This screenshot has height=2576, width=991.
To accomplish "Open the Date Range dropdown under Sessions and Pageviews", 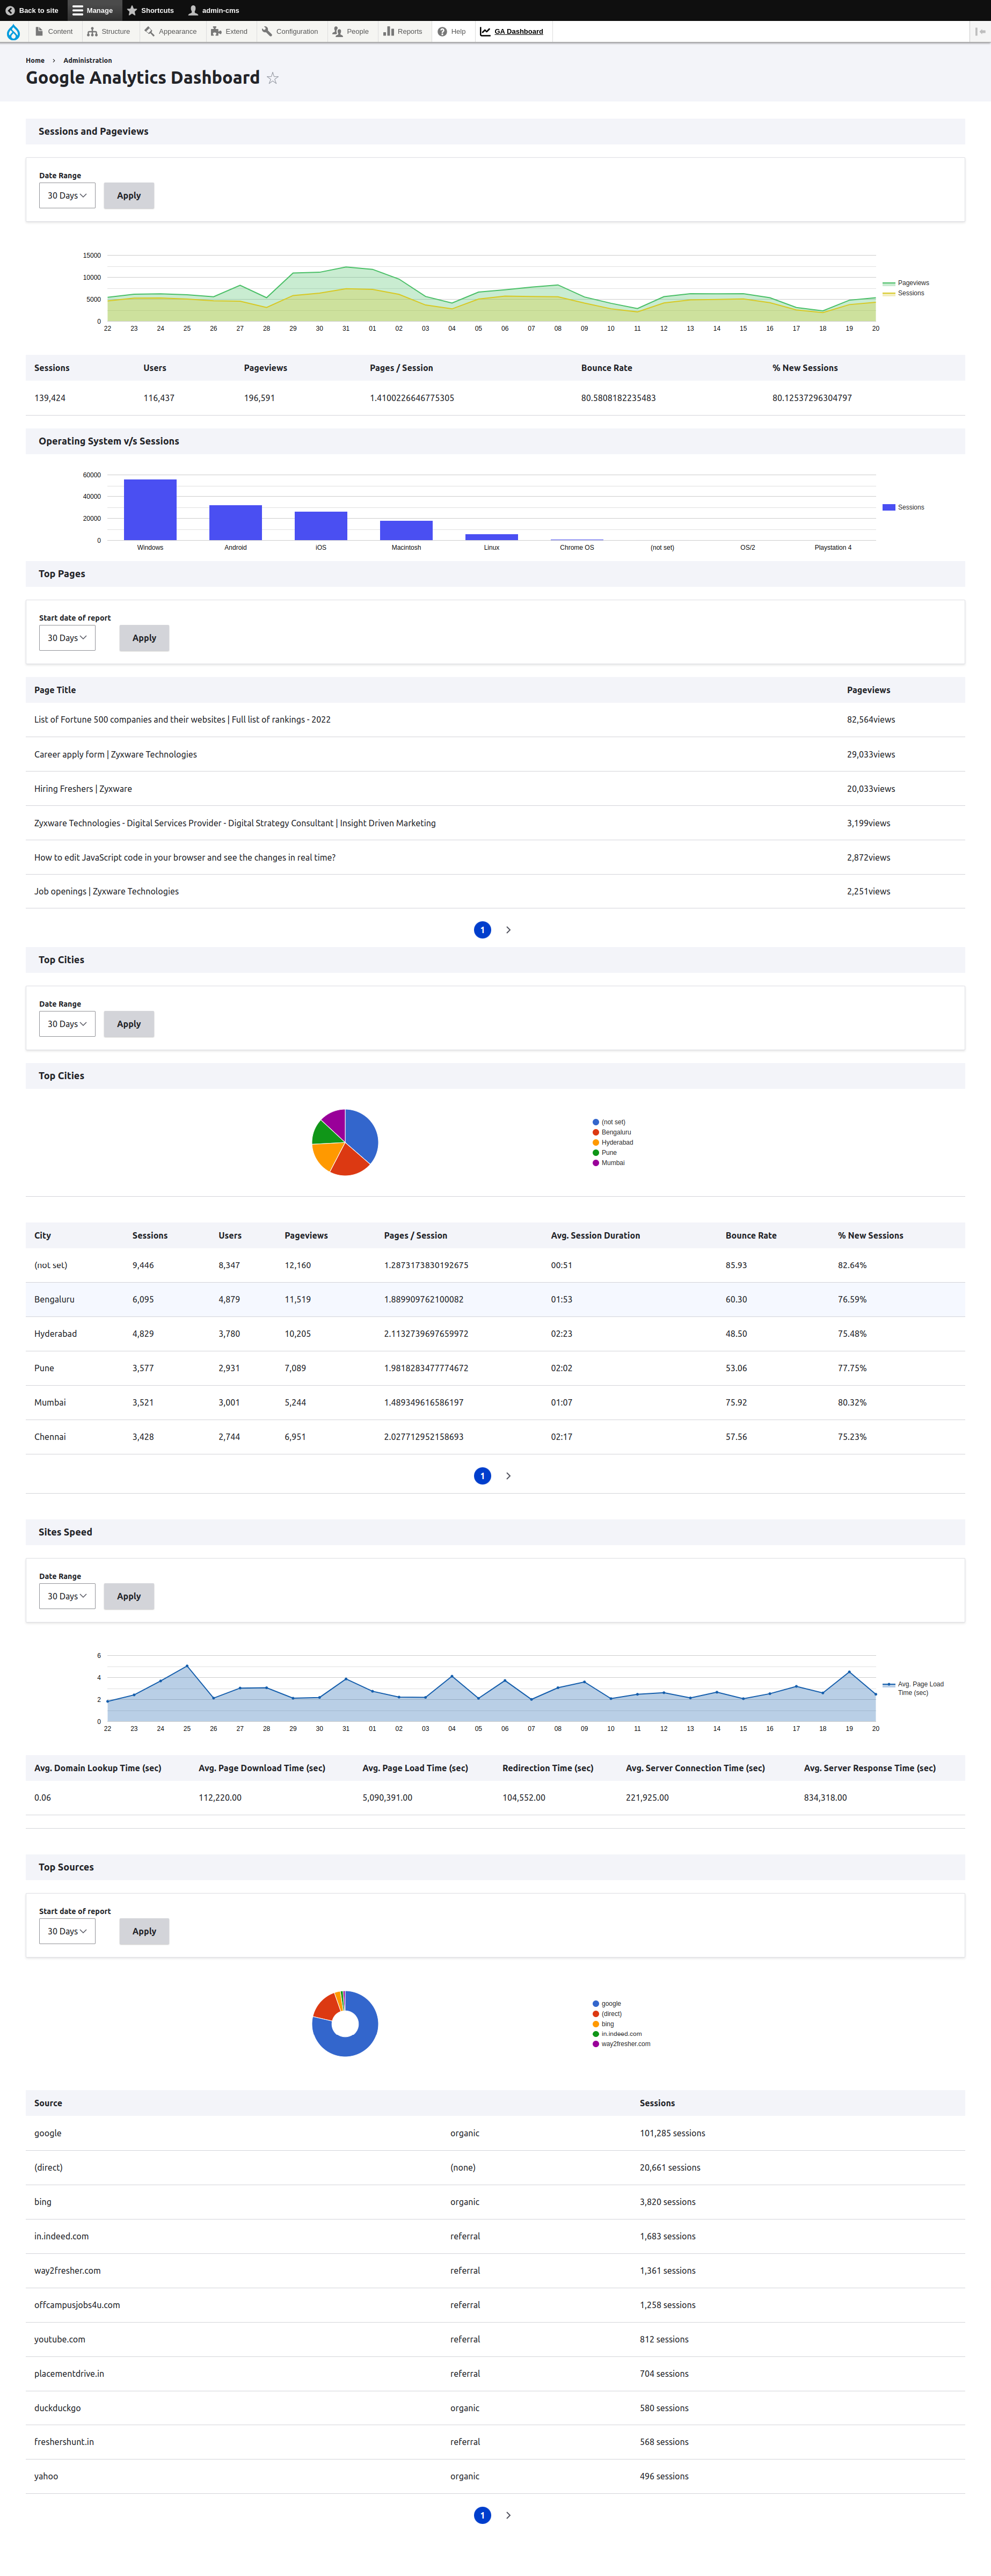I will point(66,195).
